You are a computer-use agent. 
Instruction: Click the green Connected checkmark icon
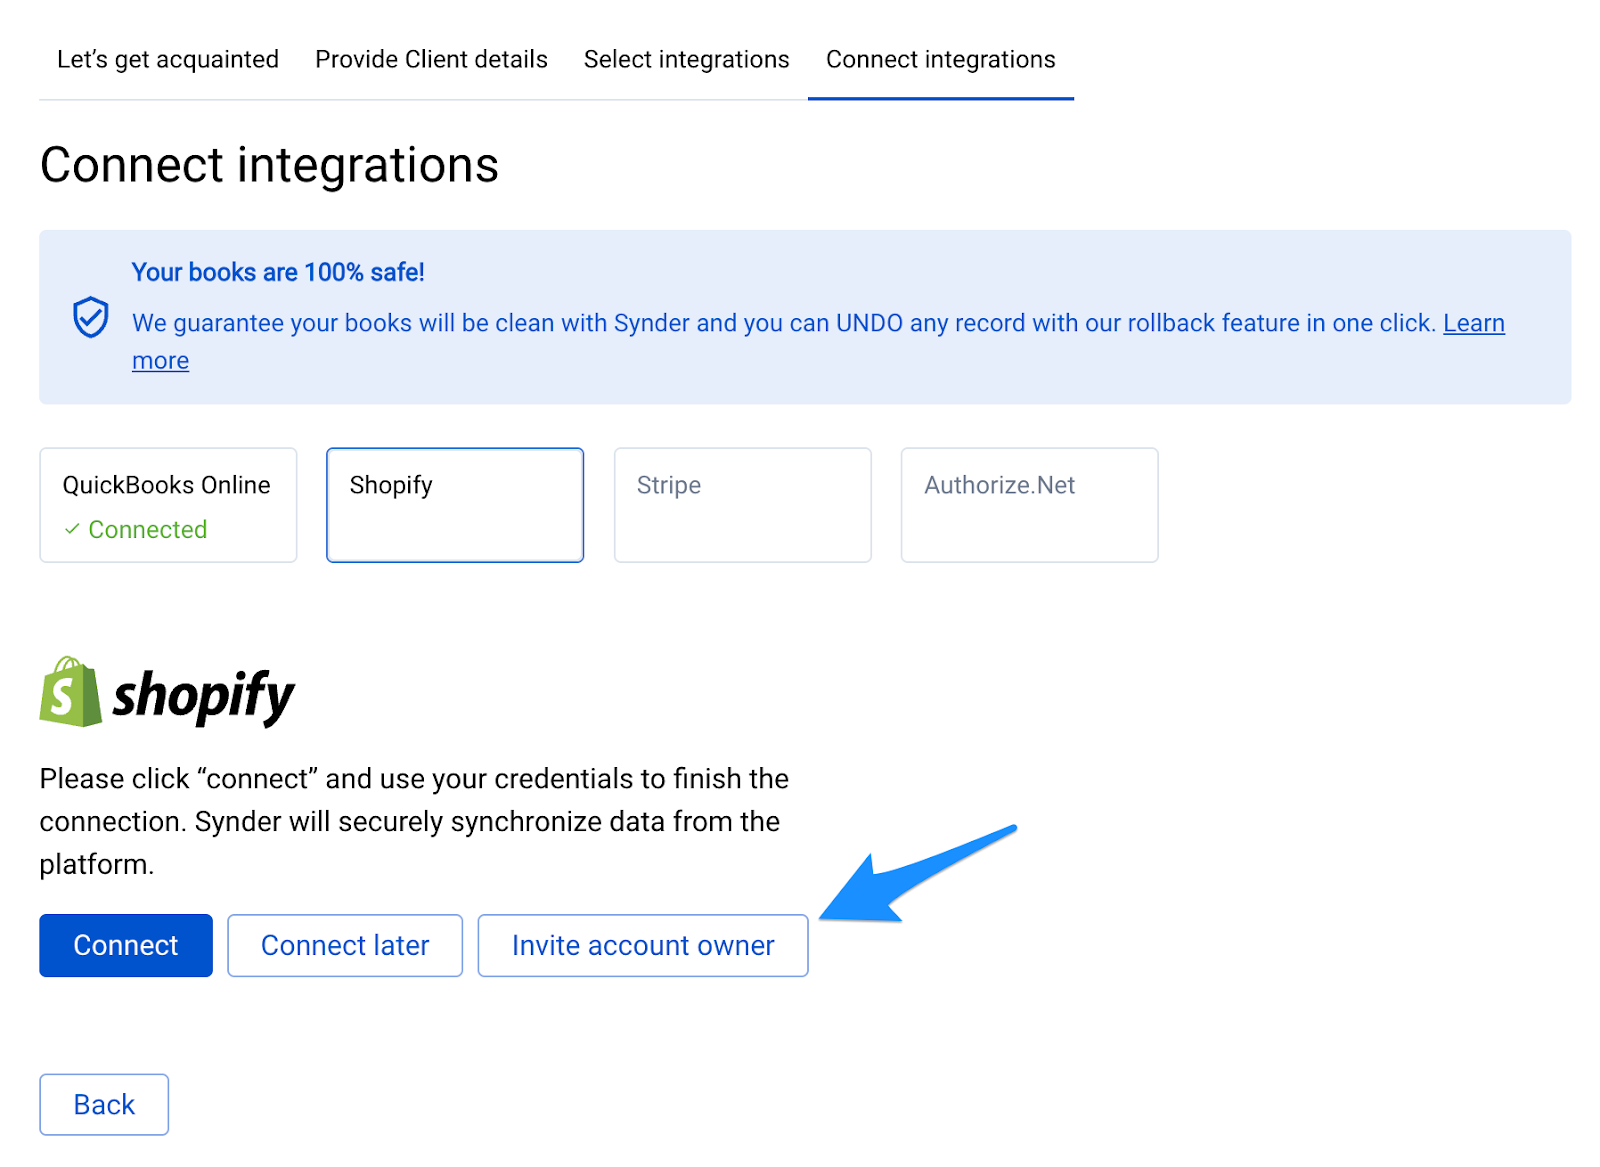[72, 529]
